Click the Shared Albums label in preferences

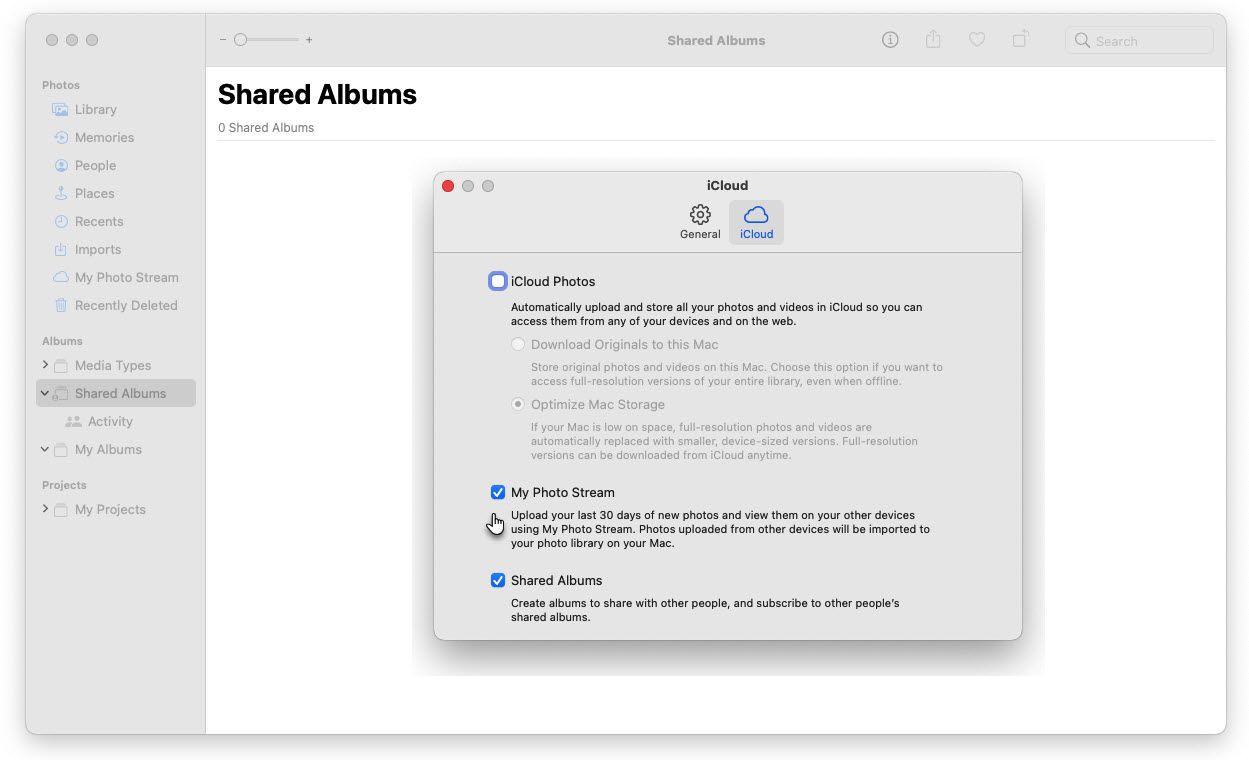pyautogui.click(x=556, y=581)
